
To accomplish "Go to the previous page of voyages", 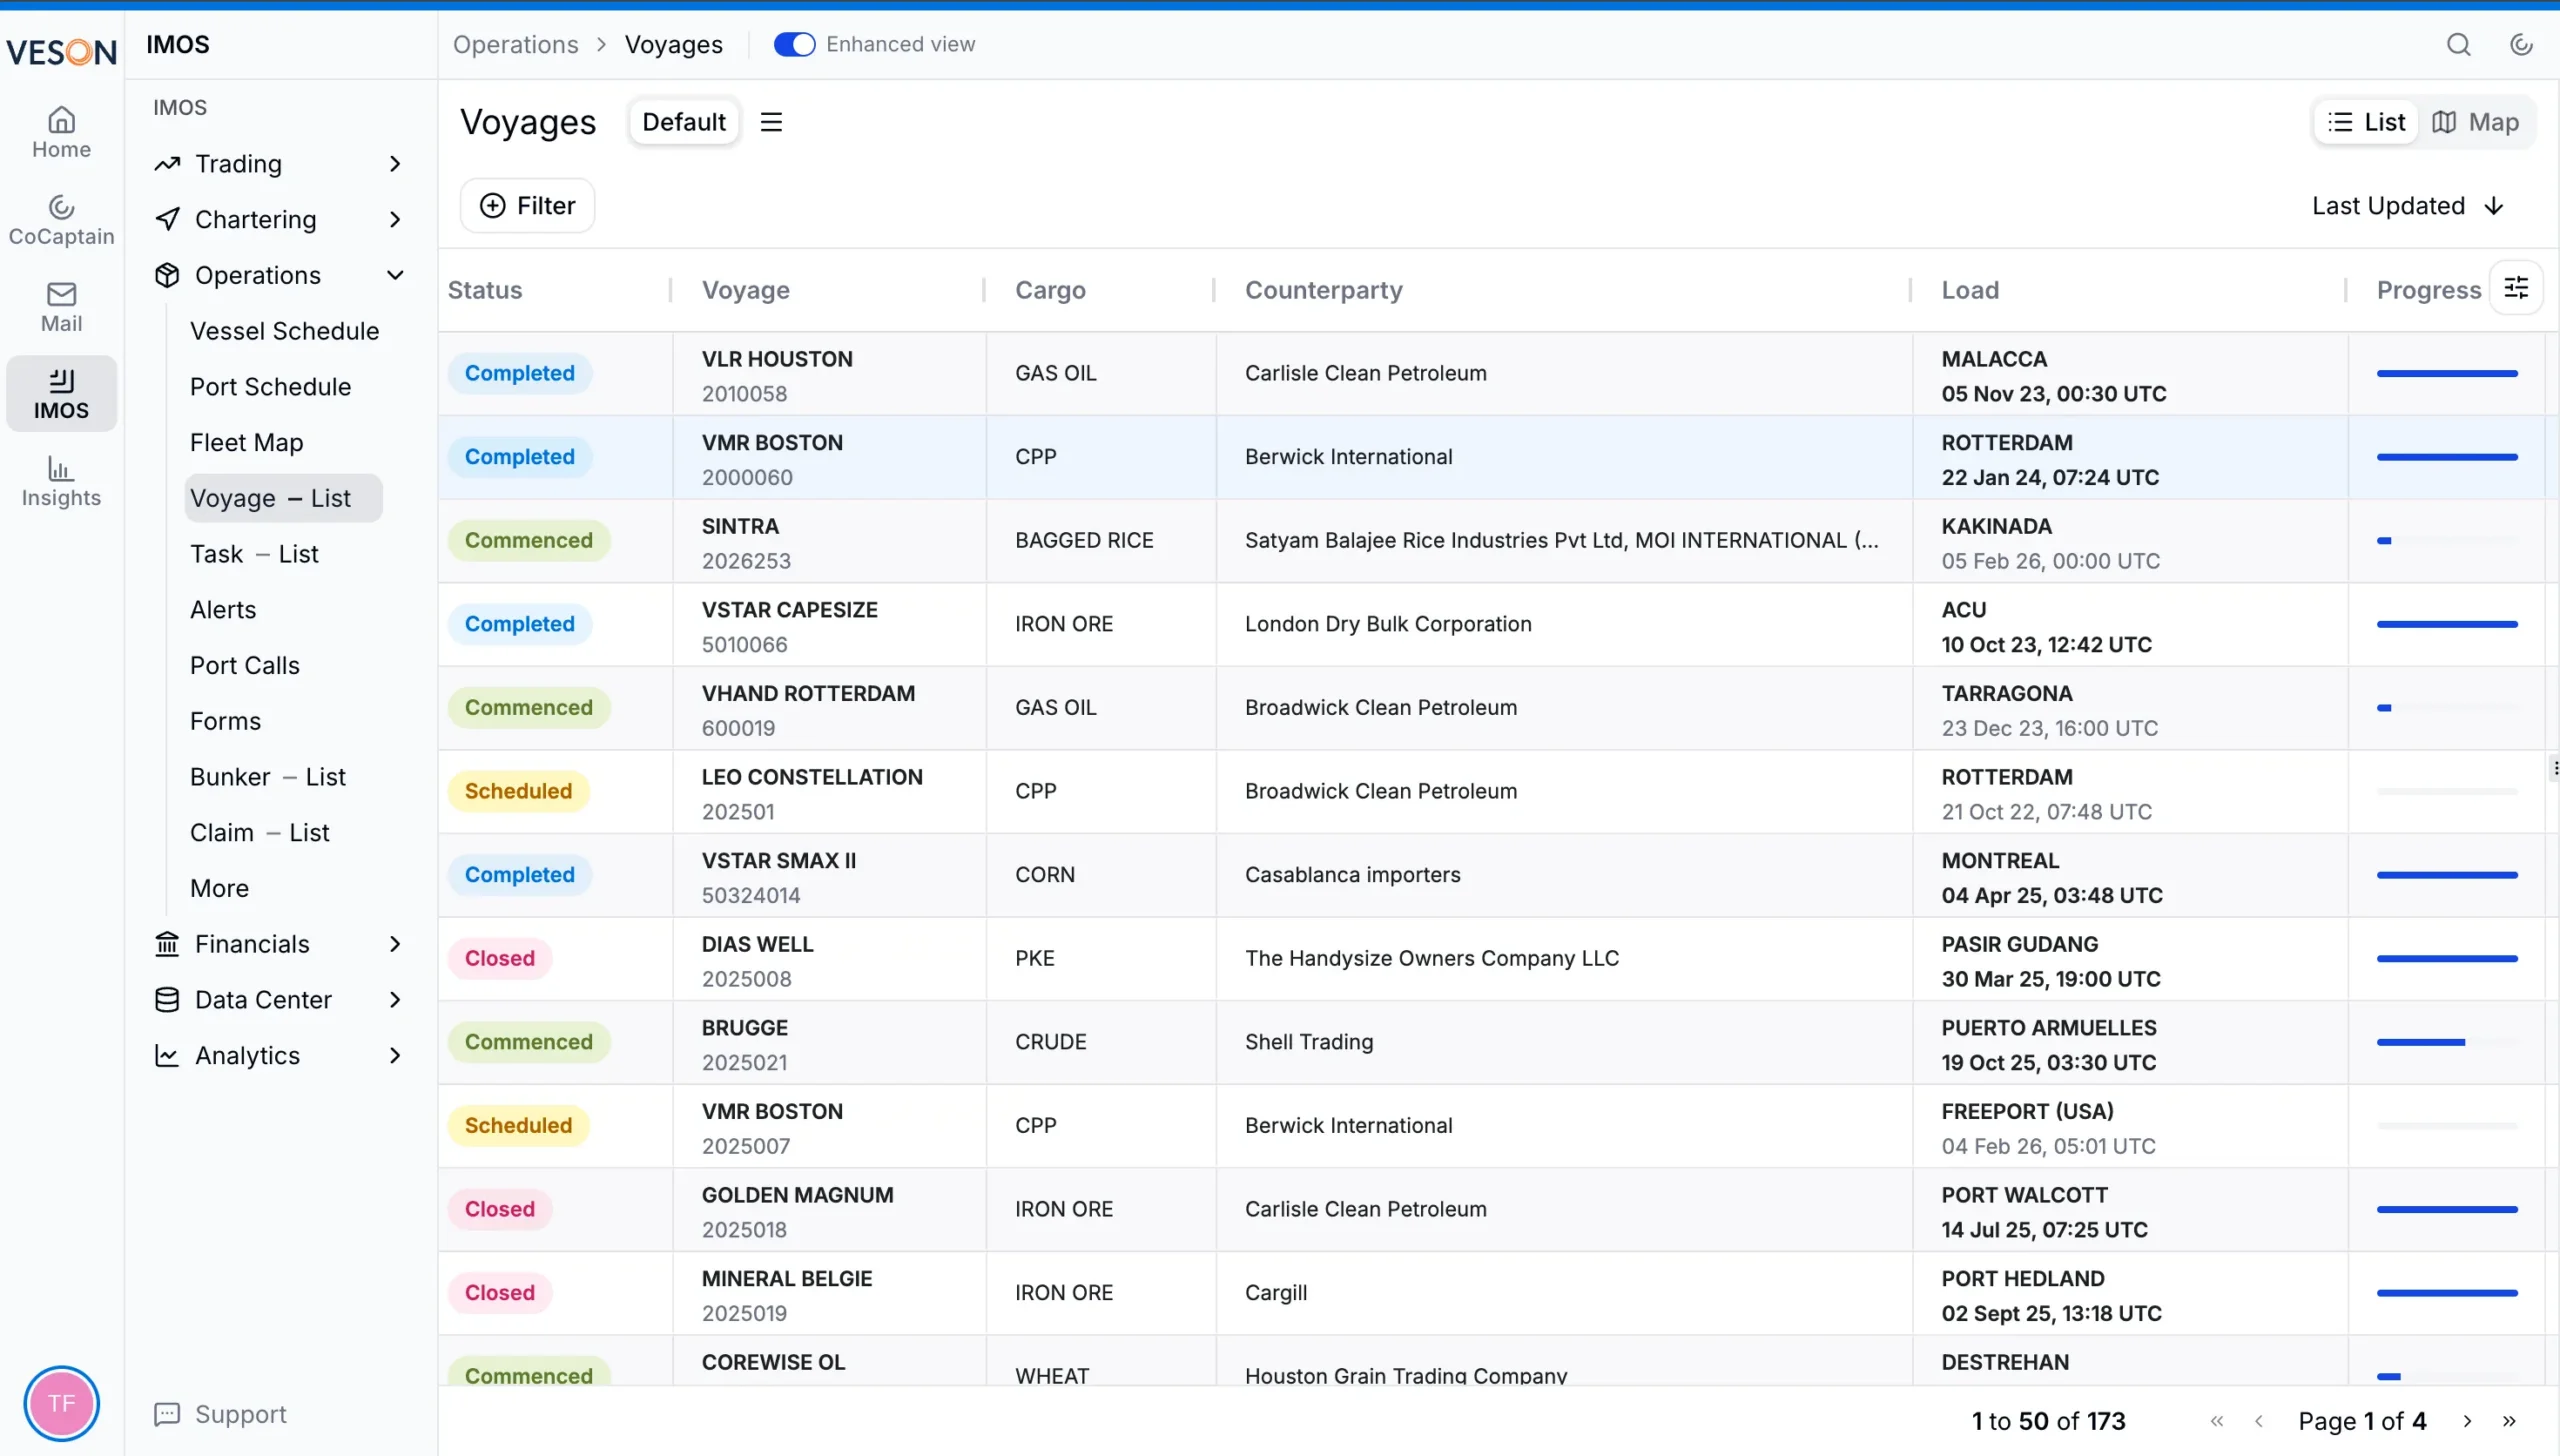I will tap(2258, 1421).
